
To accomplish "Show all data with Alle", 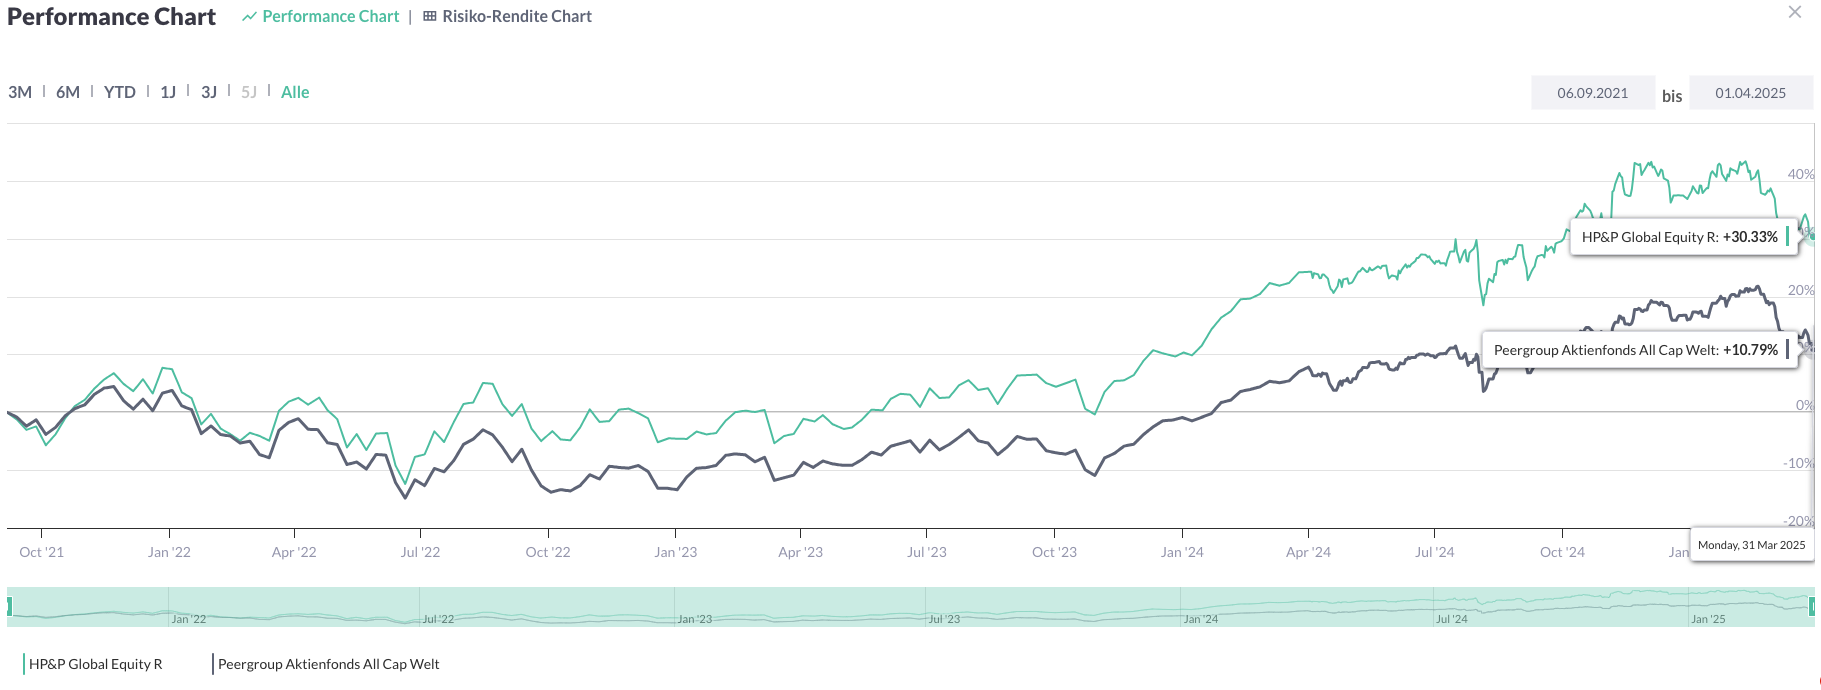I will click(295, 92).
